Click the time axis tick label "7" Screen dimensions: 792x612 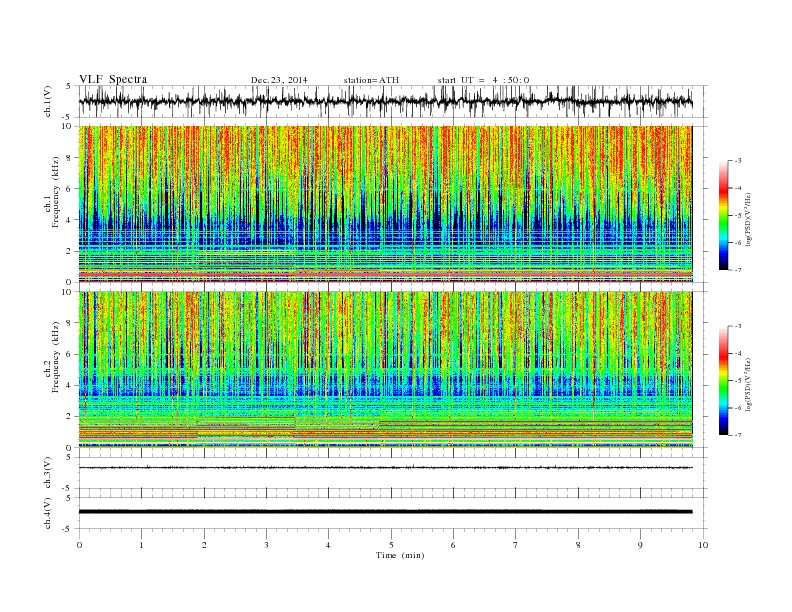pos(516,545)
